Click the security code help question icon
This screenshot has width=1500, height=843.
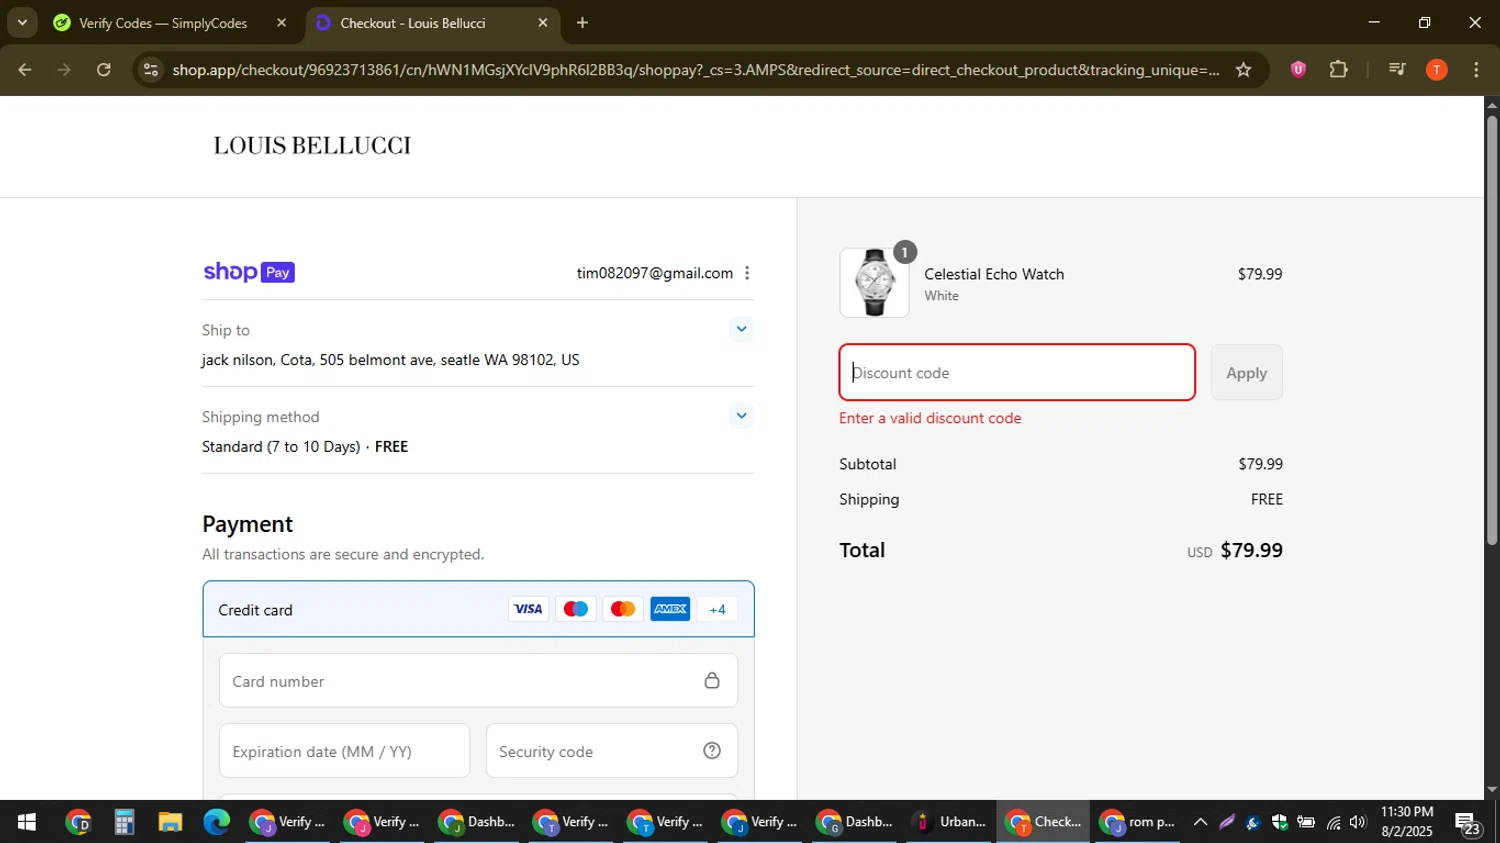pyautogui.click(x=712, y=751)
